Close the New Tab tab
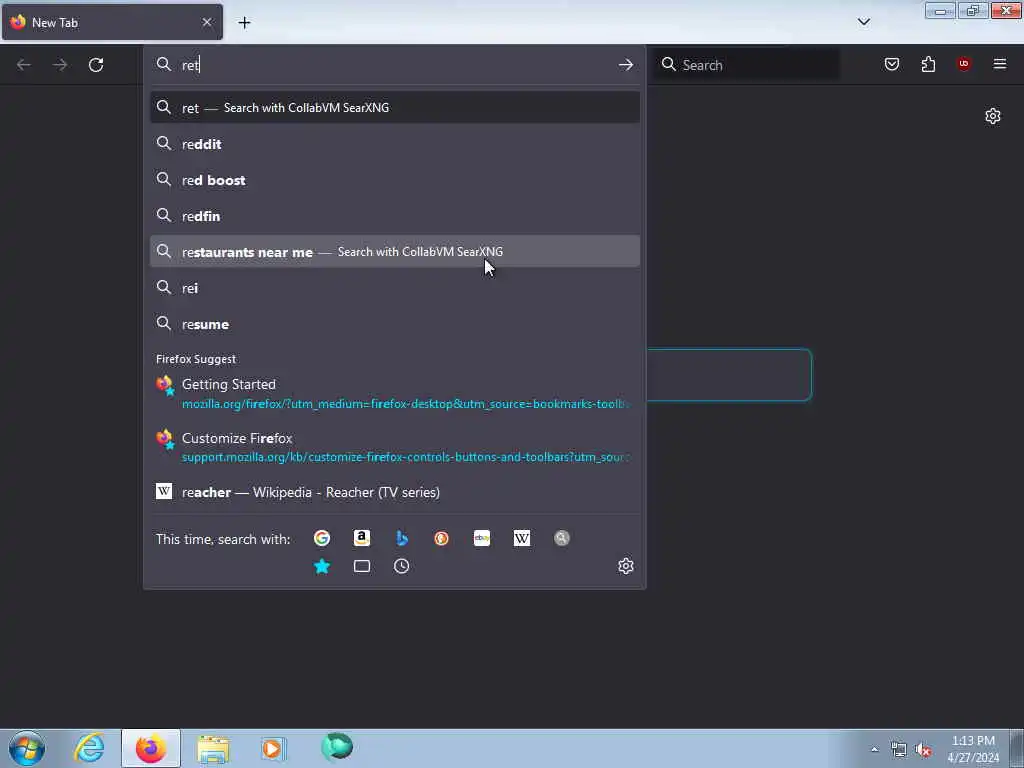 pos(207,22)
